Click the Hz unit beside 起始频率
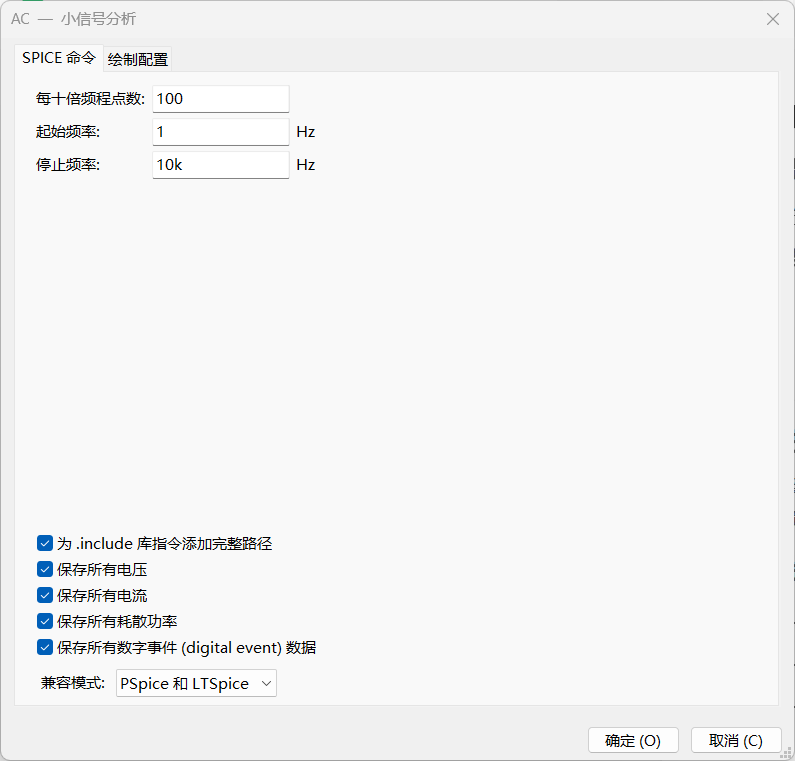 305,132
